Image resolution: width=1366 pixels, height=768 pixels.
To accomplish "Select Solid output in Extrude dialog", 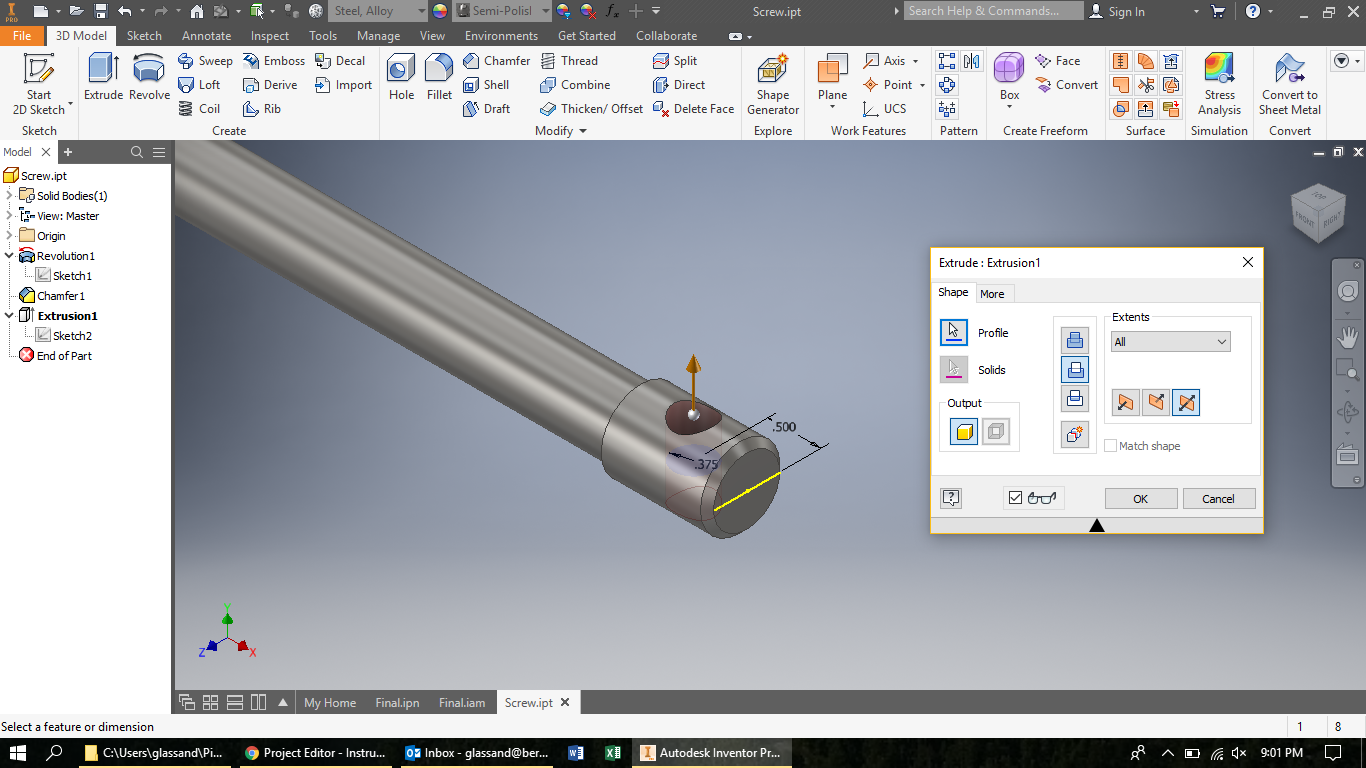I will [964, 431].
